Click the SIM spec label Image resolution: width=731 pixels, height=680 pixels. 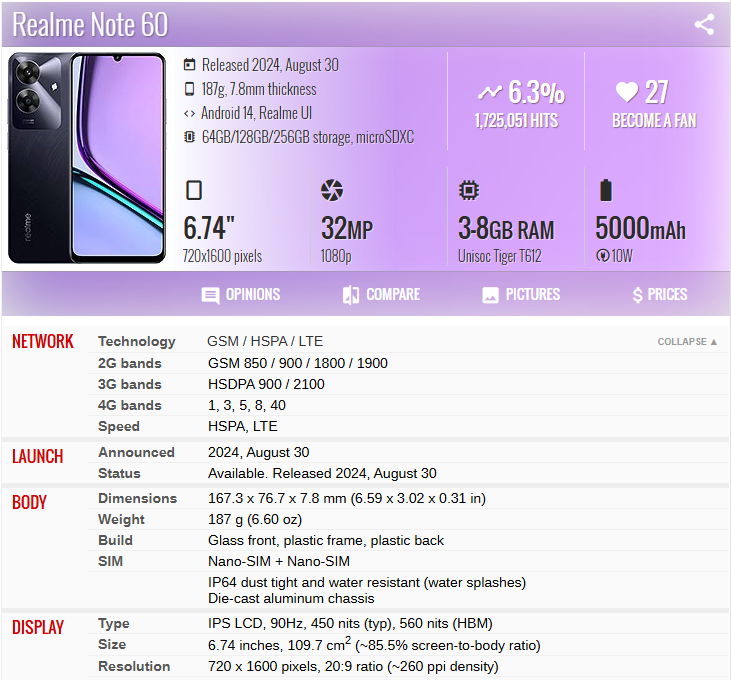click(110, 561)
